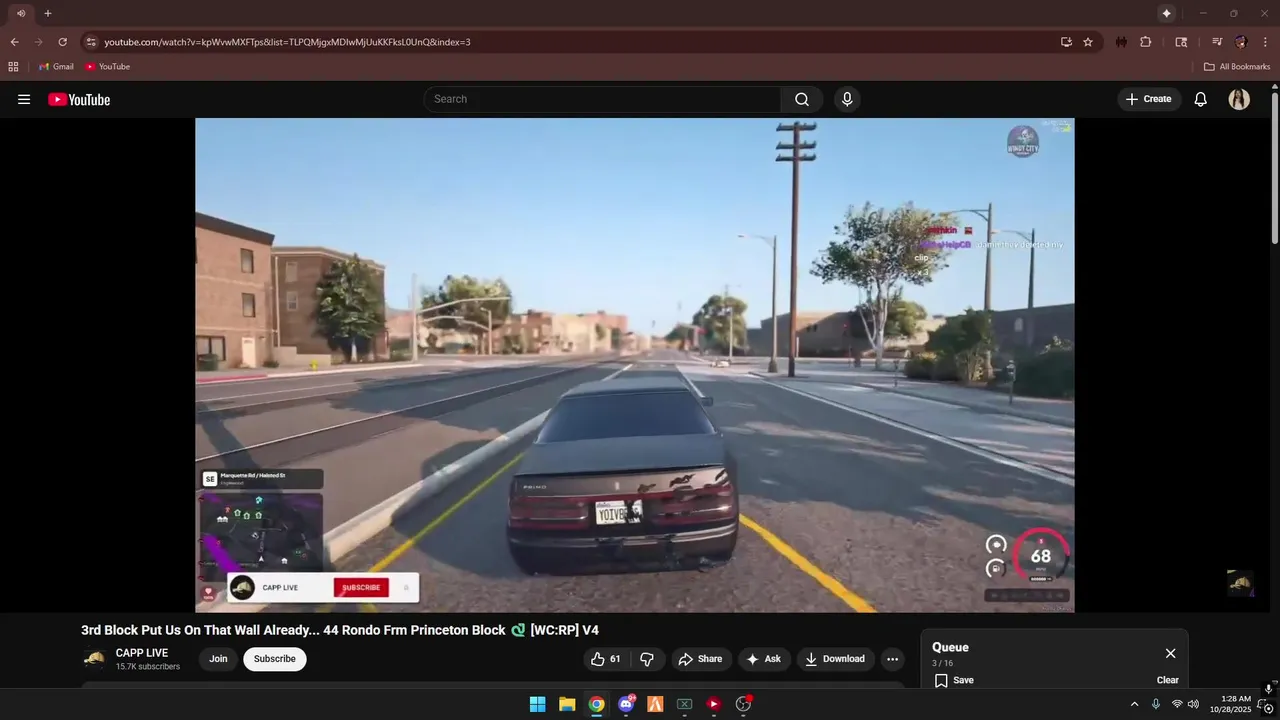Open the Chrome three-dot menu
1280x720 pixels.
pos(1265,42)
